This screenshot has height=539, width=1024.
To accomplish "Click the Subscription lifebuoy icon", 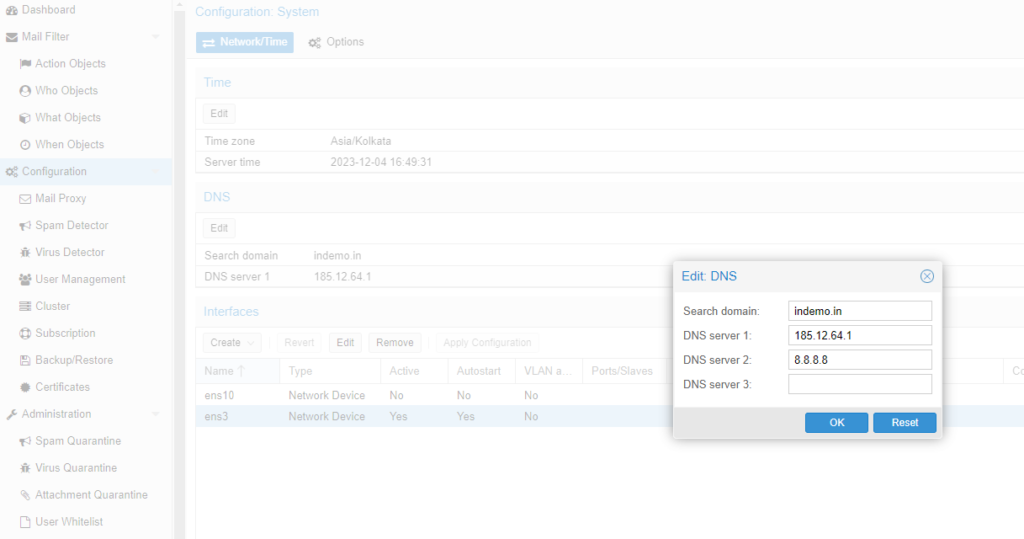I will [x=25, y=333].
